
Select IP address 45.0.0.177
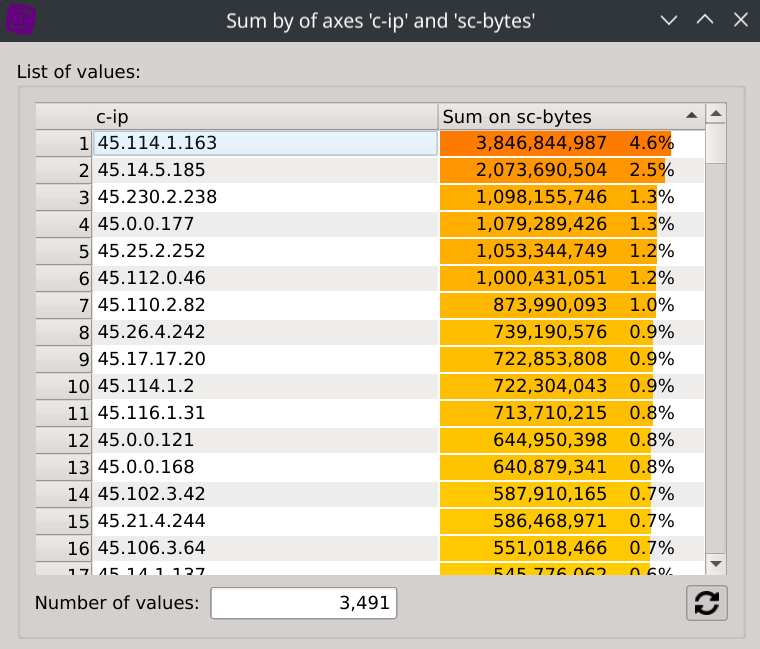click(x=265, y=224)
